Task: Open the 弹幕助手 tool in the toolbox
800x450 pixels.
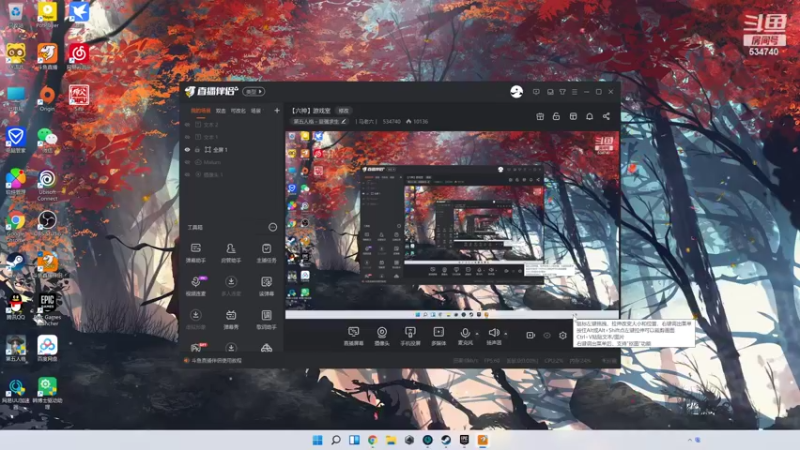Action: [195, 253]
